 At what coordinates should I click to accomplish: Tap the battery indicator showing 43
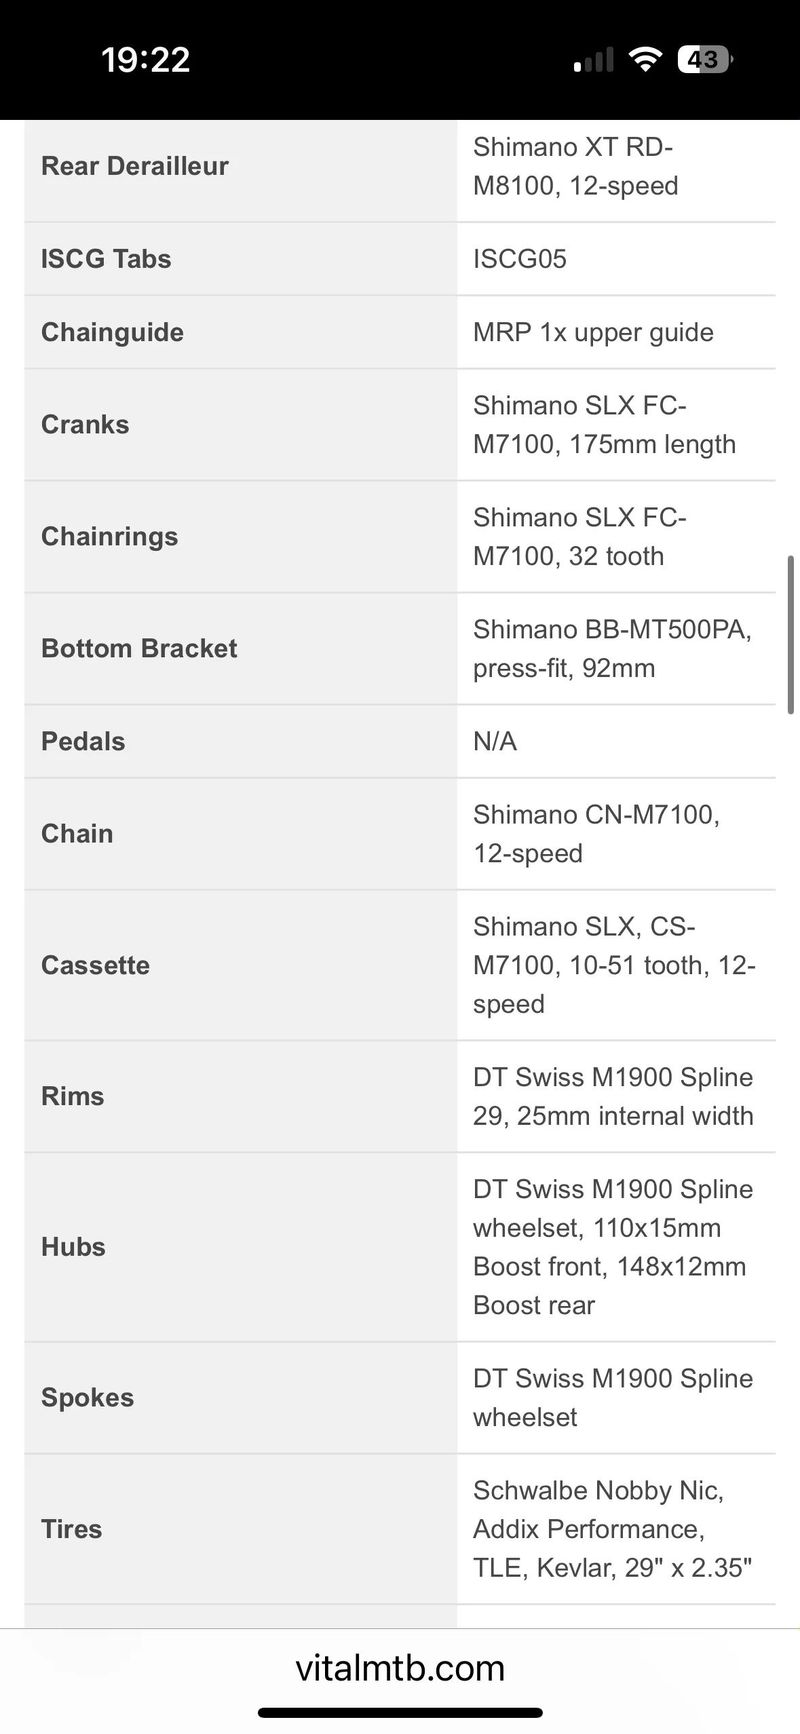click(x=705, y=60)
